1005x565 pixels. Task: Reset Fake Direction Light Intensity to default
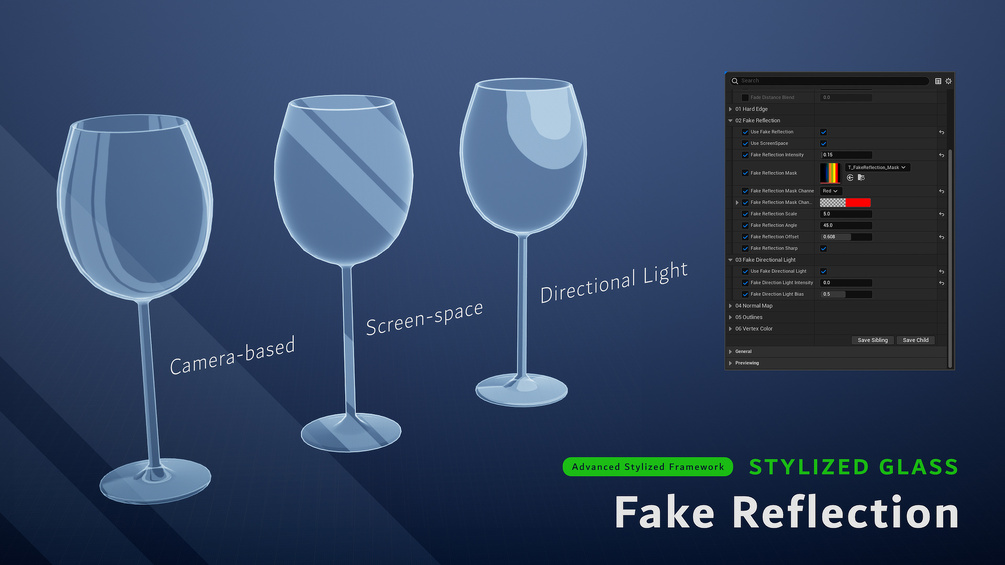[942, 282]
